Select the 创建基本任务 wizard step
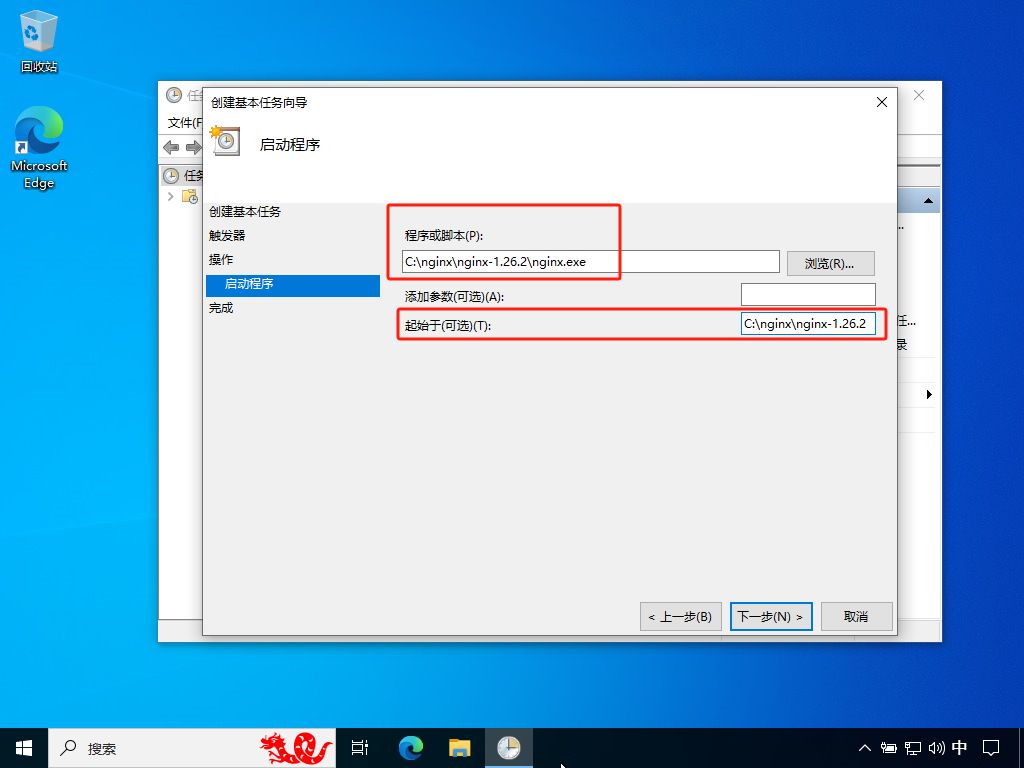 point(245,212)
